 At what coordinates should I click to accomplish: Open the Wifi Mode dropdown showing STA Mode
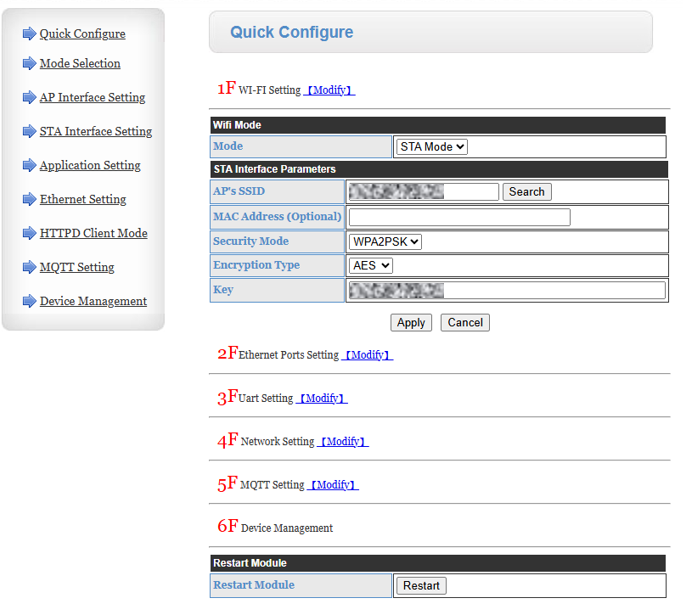431,147
